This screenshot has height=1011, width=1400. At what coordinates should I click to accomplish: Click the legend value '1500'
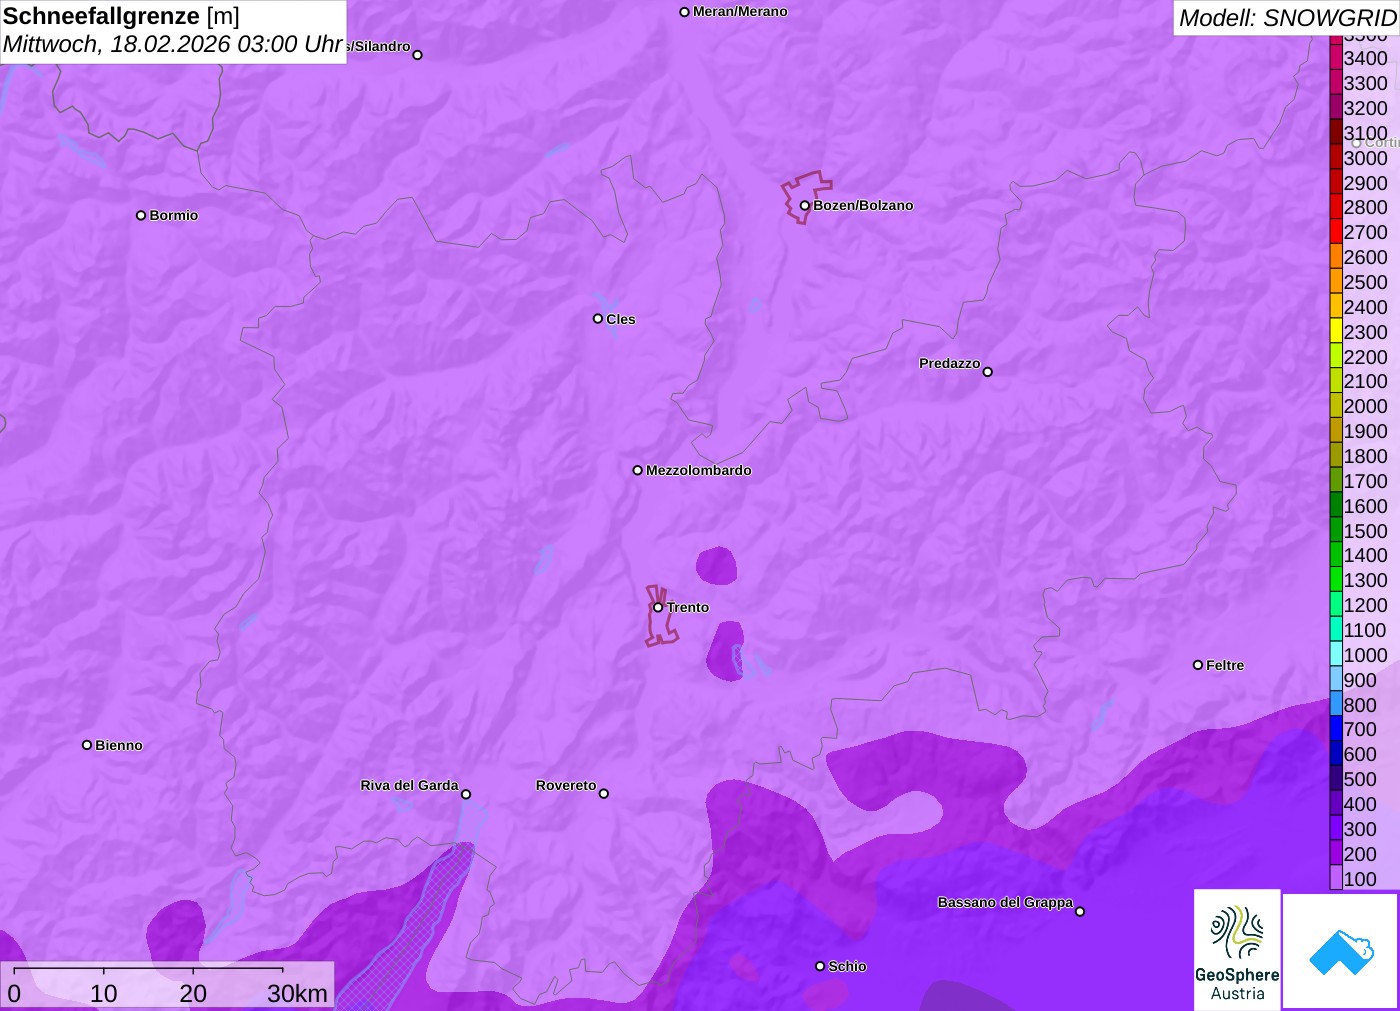1365,531
